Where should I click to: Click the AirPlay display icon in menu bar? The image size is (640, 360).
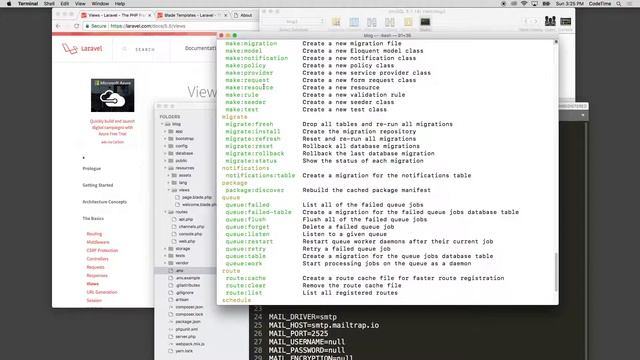pyautogui.click(x=534, y=4)
